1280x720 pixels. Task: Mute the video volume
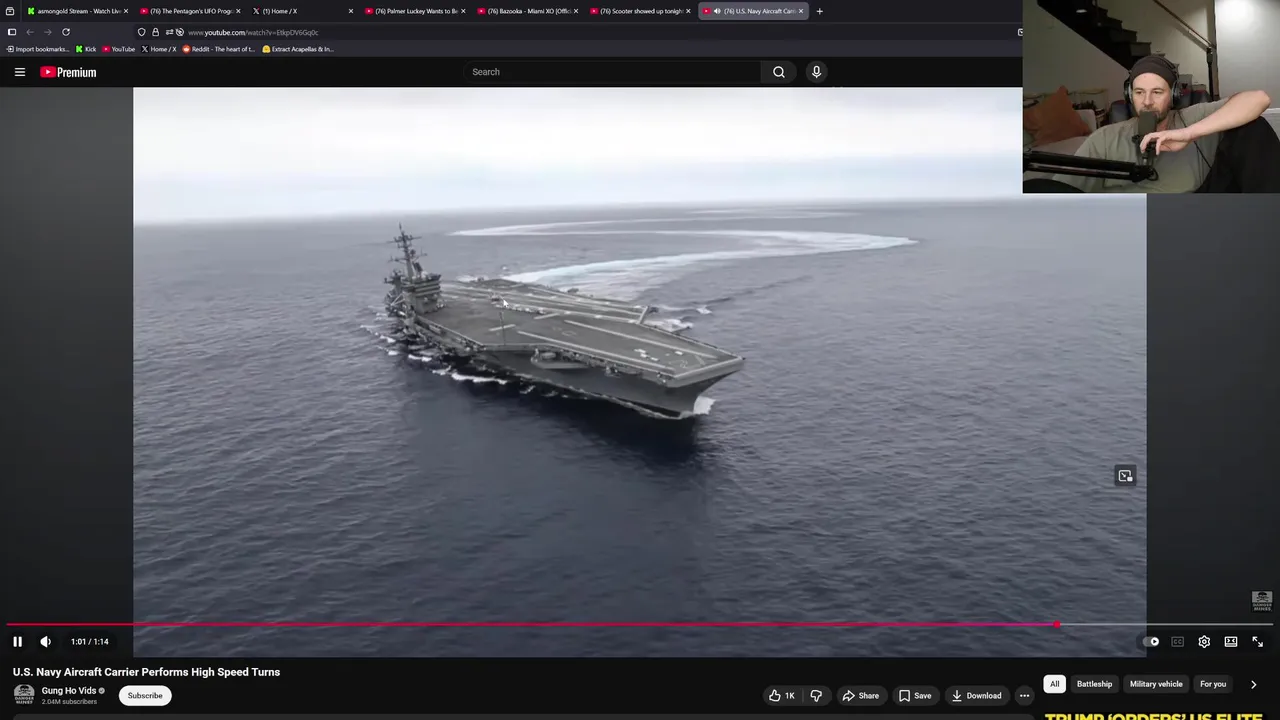point(45,642)
